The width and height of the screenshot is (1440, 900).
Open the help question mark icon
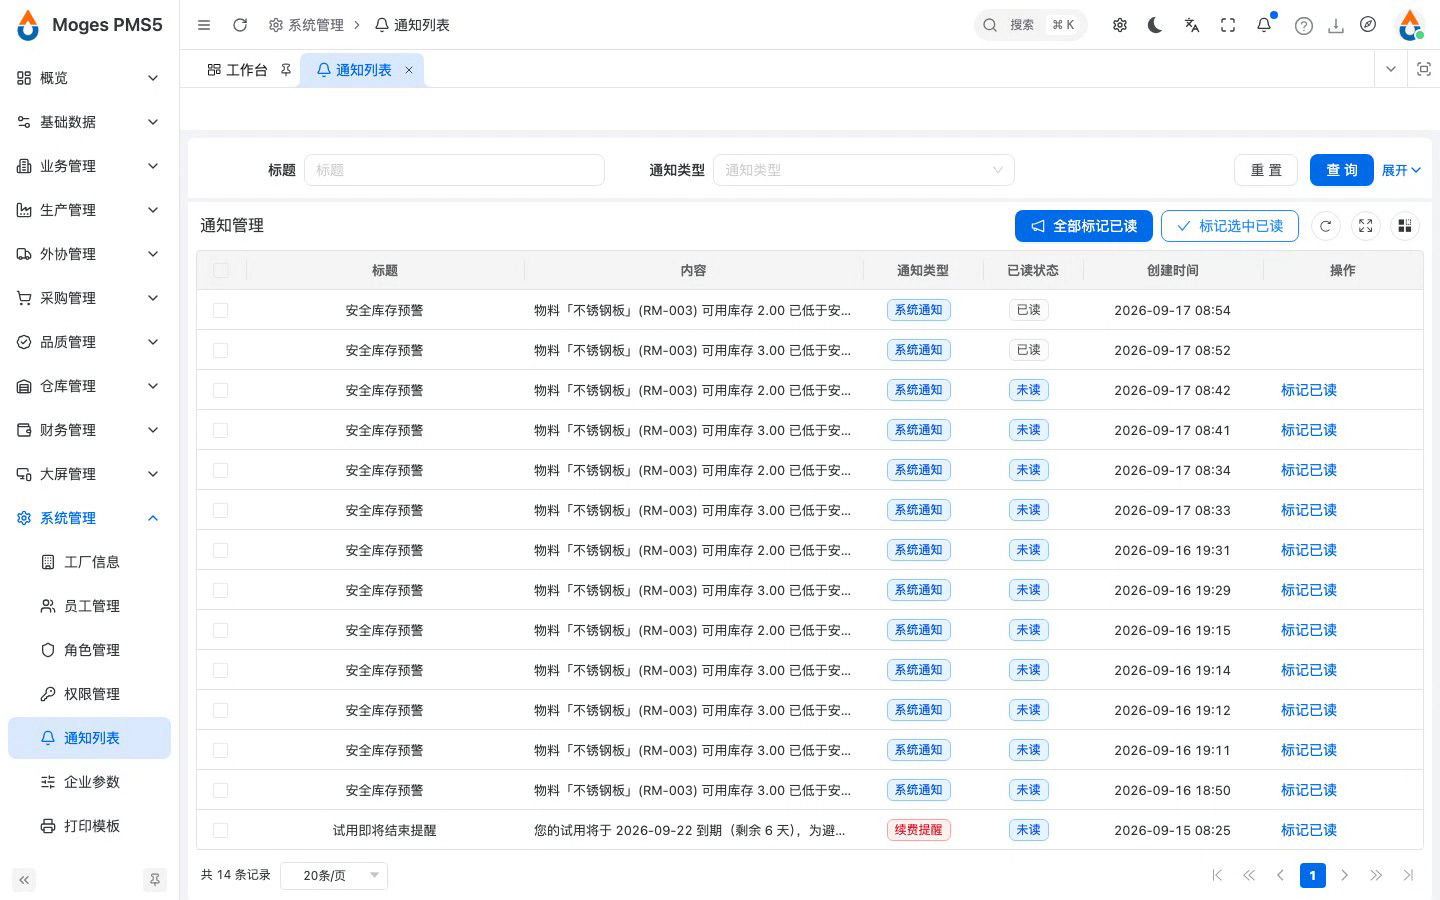pos(1304,26)
